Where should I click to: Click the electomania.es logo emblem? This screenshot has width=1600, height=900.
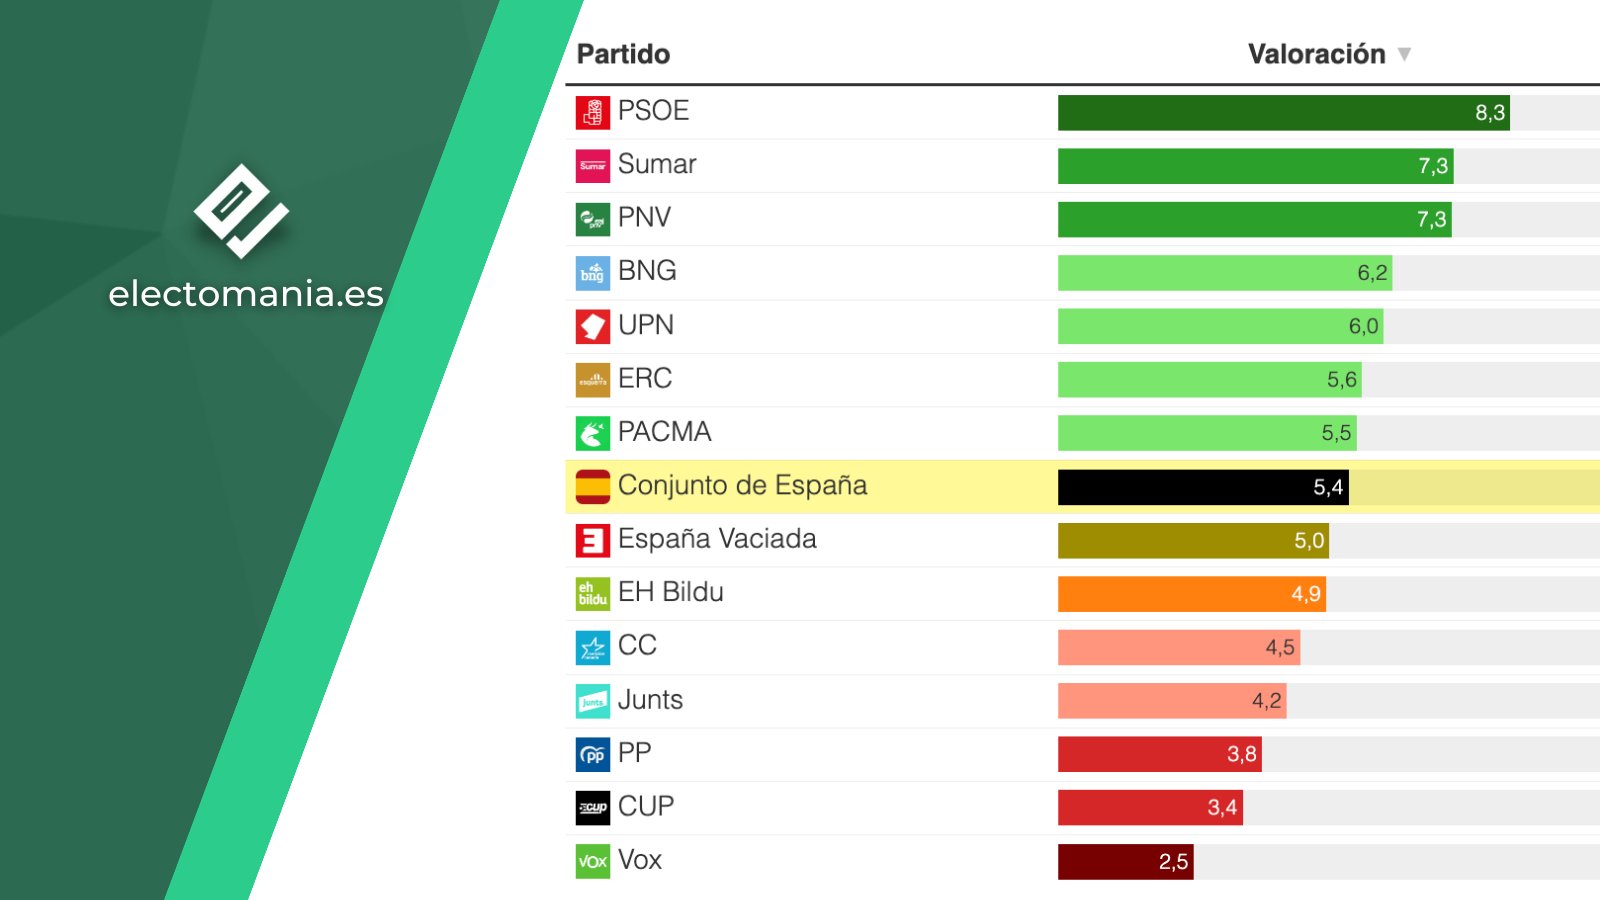tap(241, 211)
